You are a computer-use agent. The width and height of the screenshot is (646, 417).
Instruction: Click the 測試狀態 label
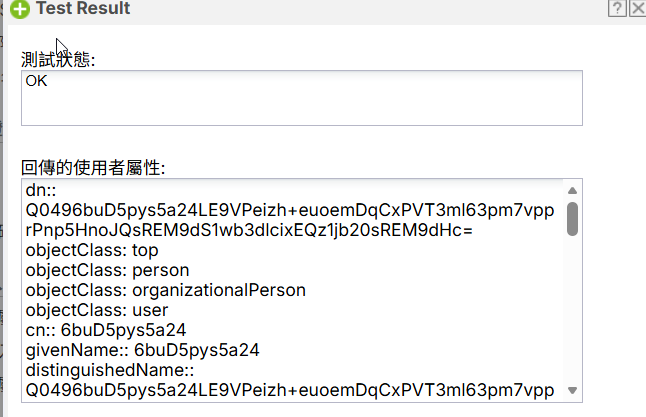pos(58,59)
